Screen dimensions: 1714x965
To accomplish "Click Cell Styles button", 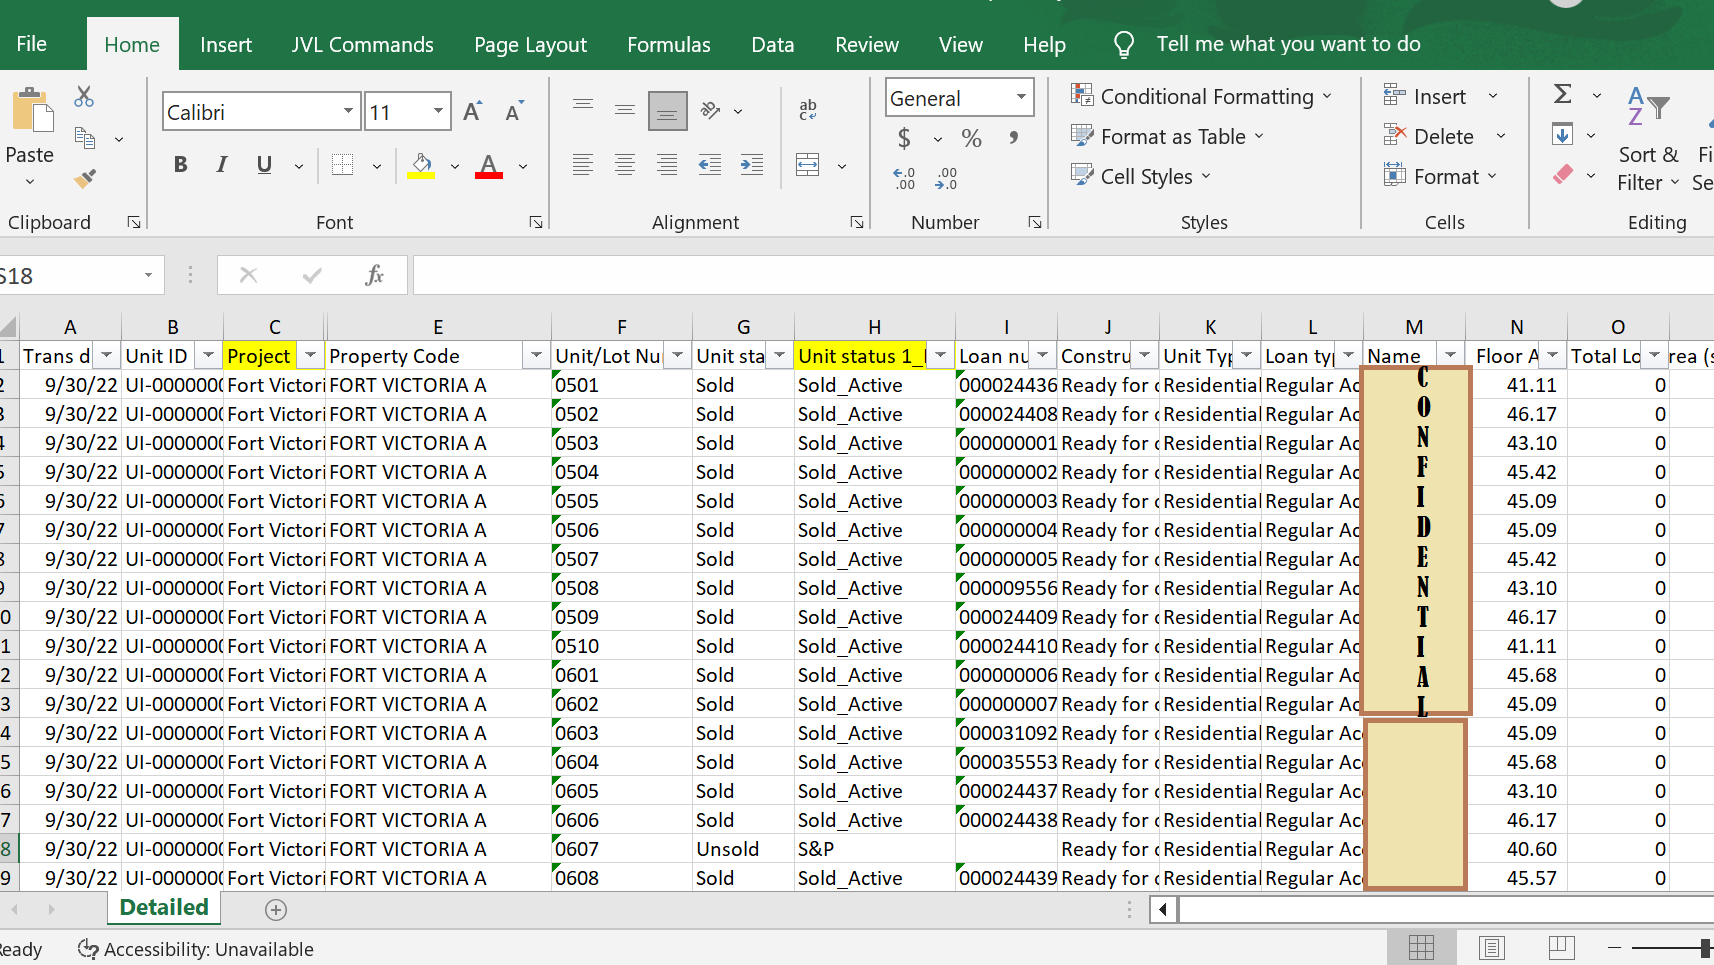I will (x=1141, y=176).
